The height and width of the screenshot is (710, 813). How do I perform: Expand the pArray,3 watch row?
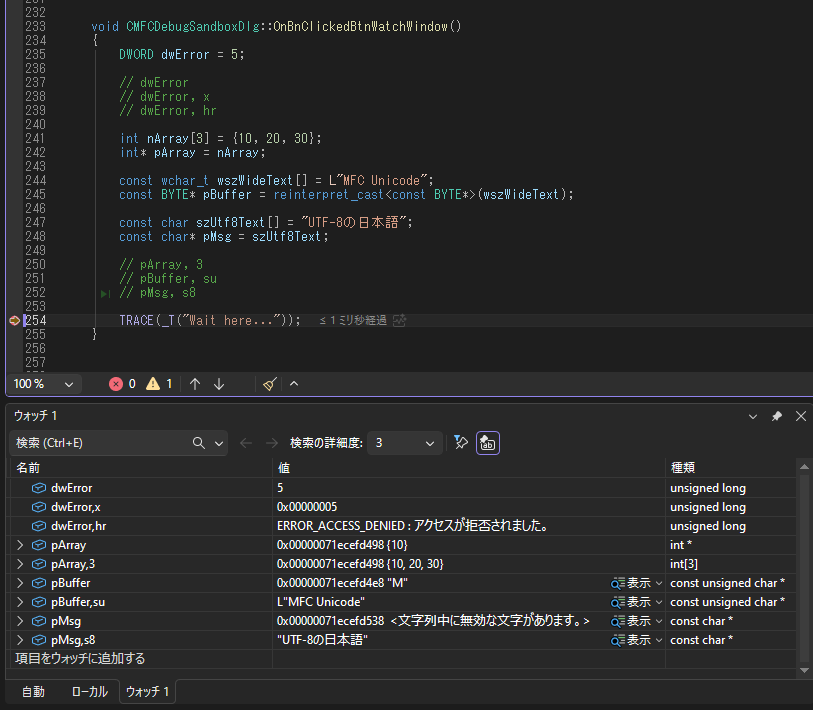click(20, 564)
